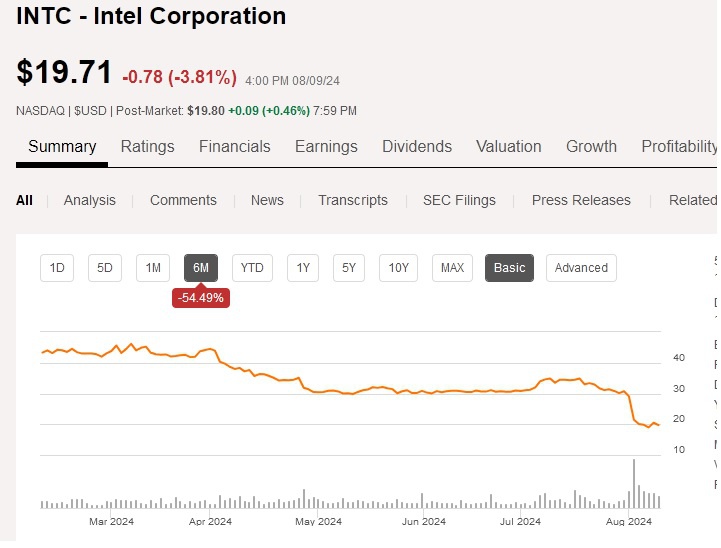This screenshot has width=721, height=548.
Task: Switch chart to 1M range
Action: (x=153, y=268)
